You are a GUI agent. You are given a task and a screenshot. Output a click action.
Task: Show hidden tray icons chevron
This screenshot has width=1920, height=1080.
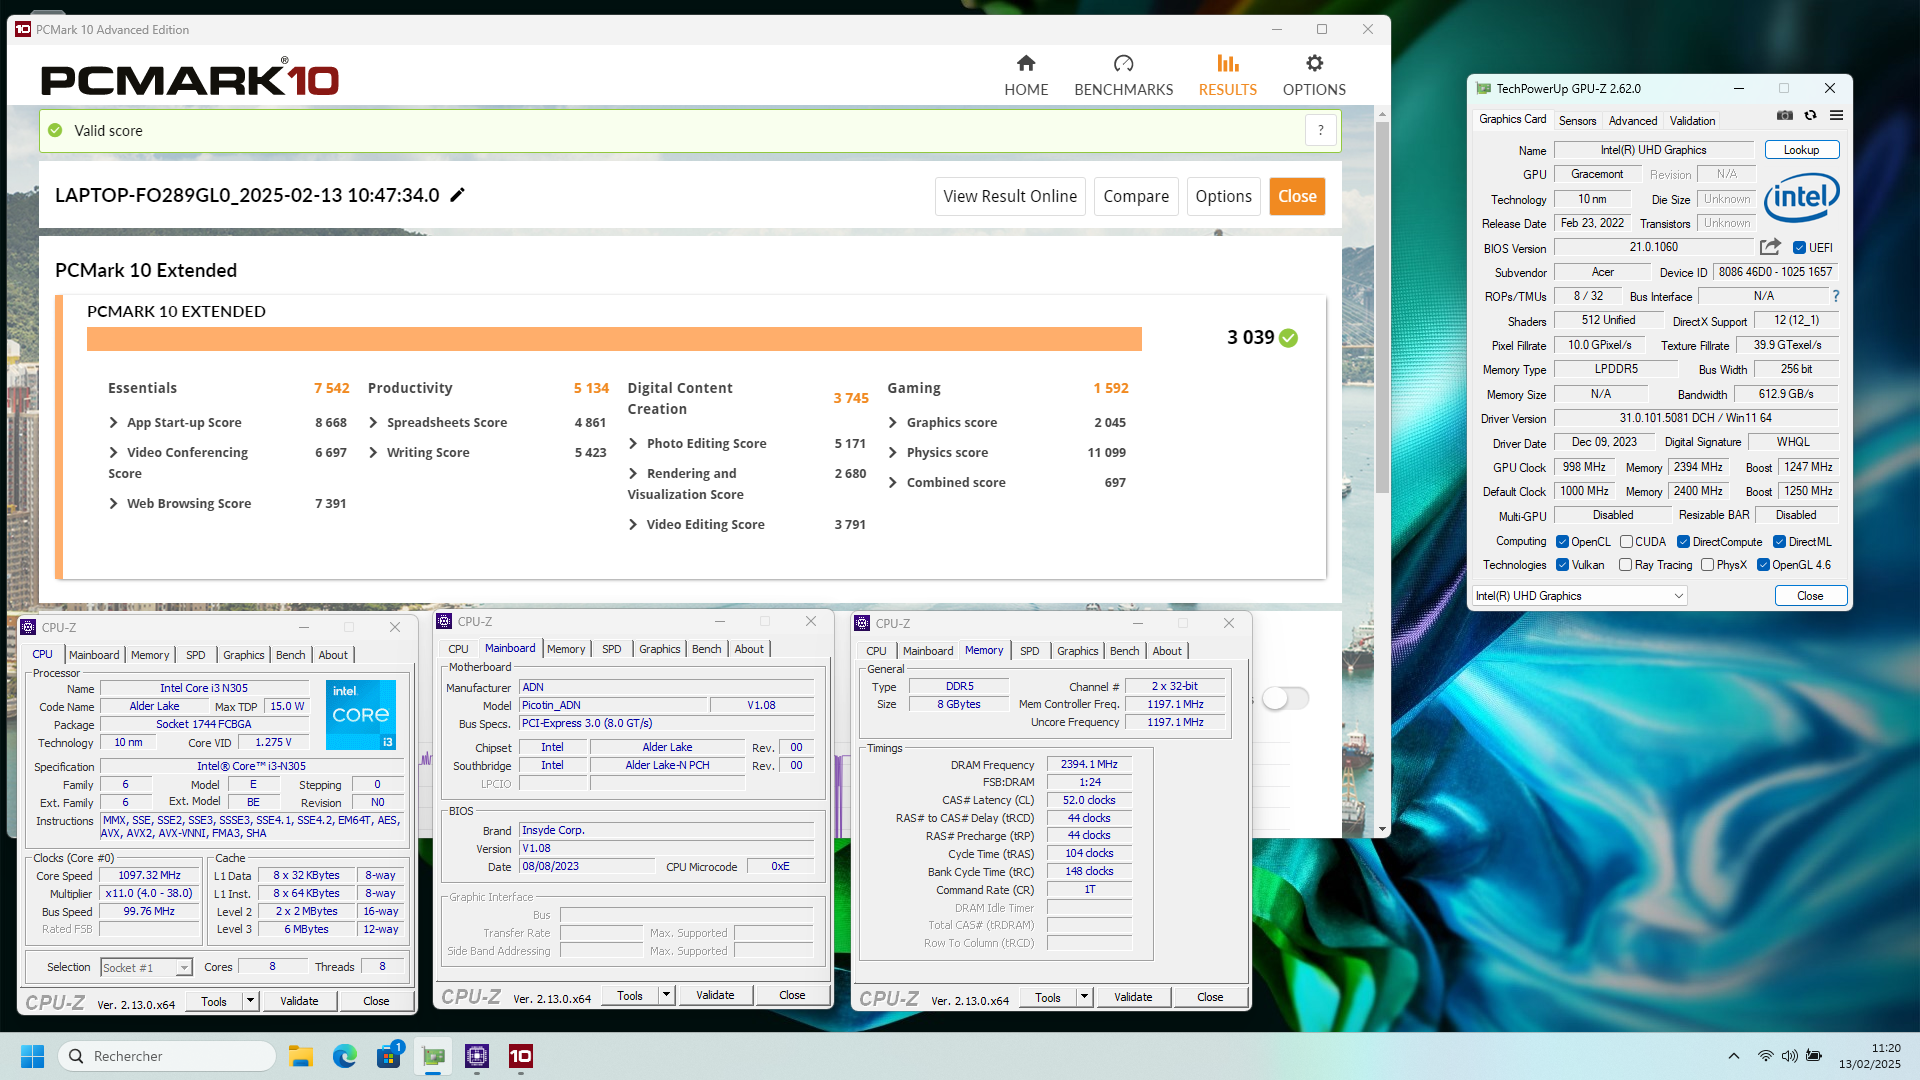click(x=1734, y=1056)
